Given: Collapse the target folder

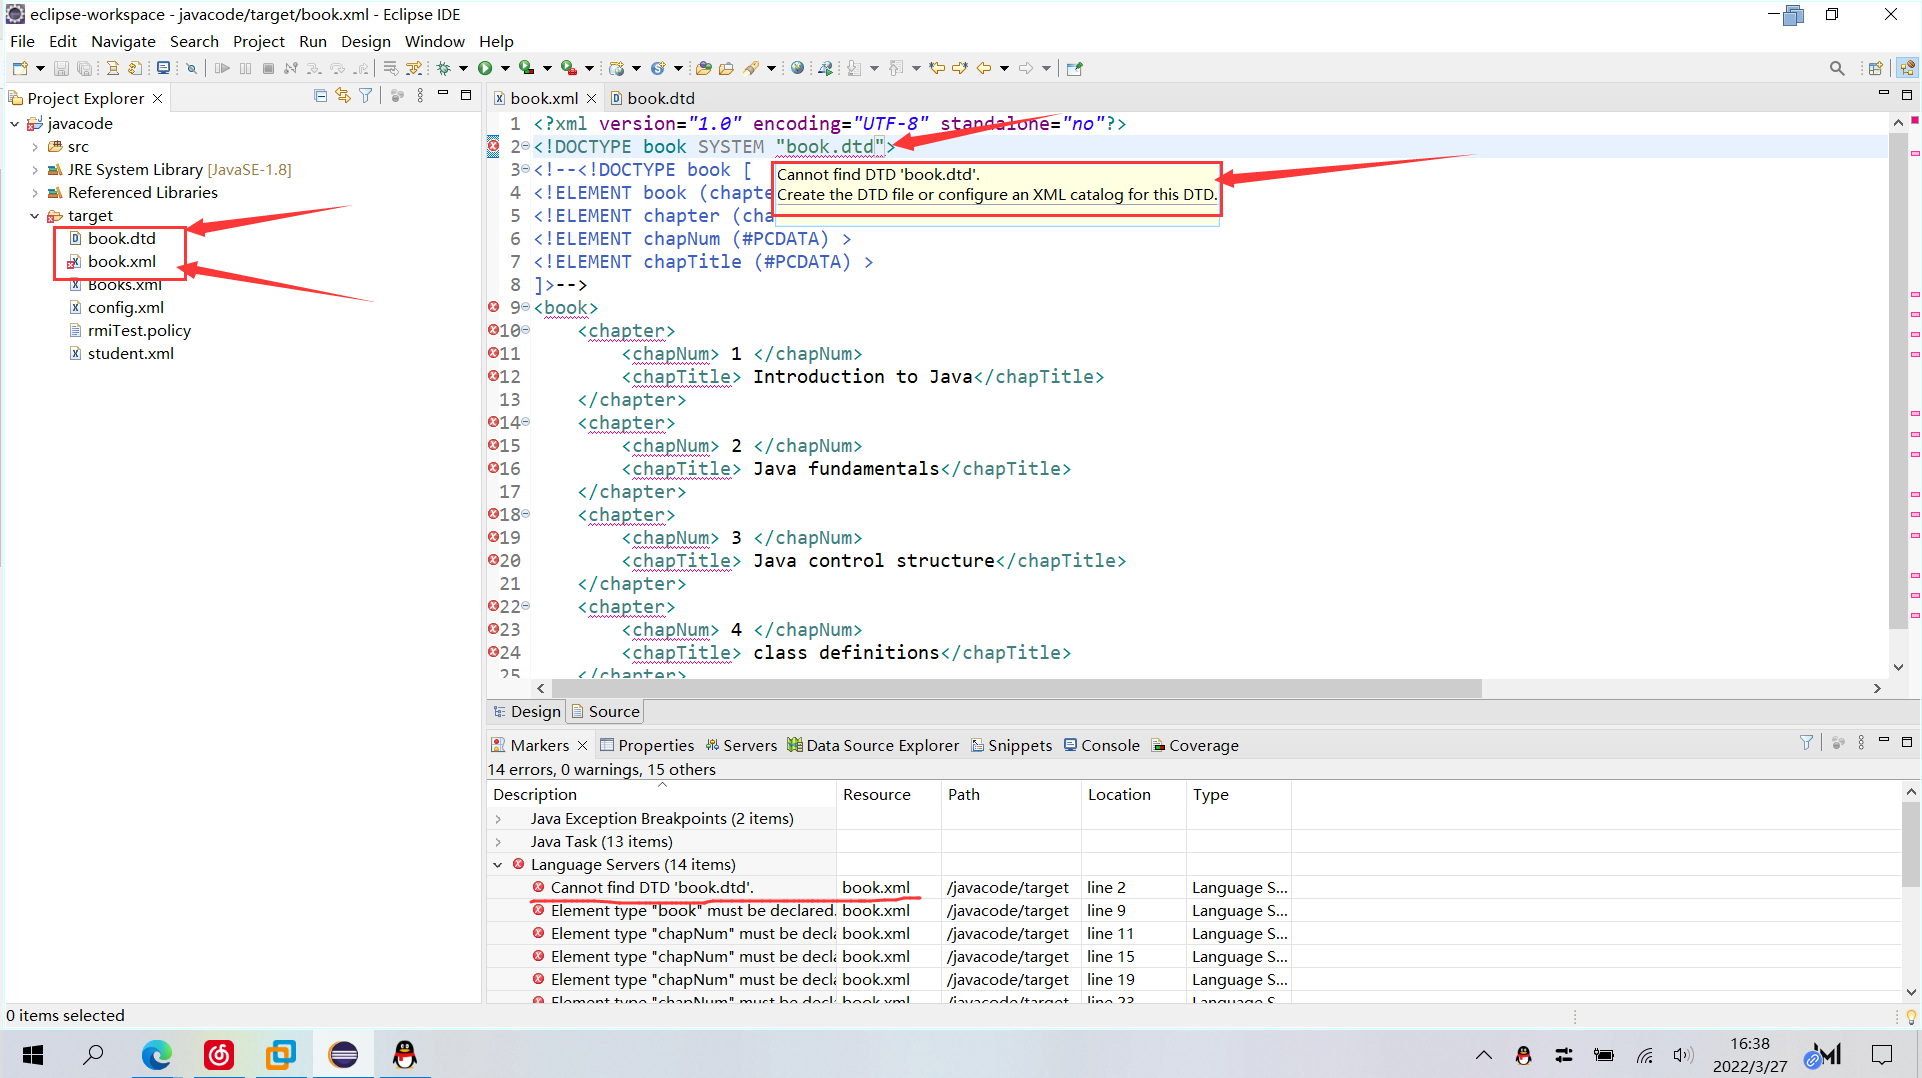Looking at the screenshot, I should 33,215.
